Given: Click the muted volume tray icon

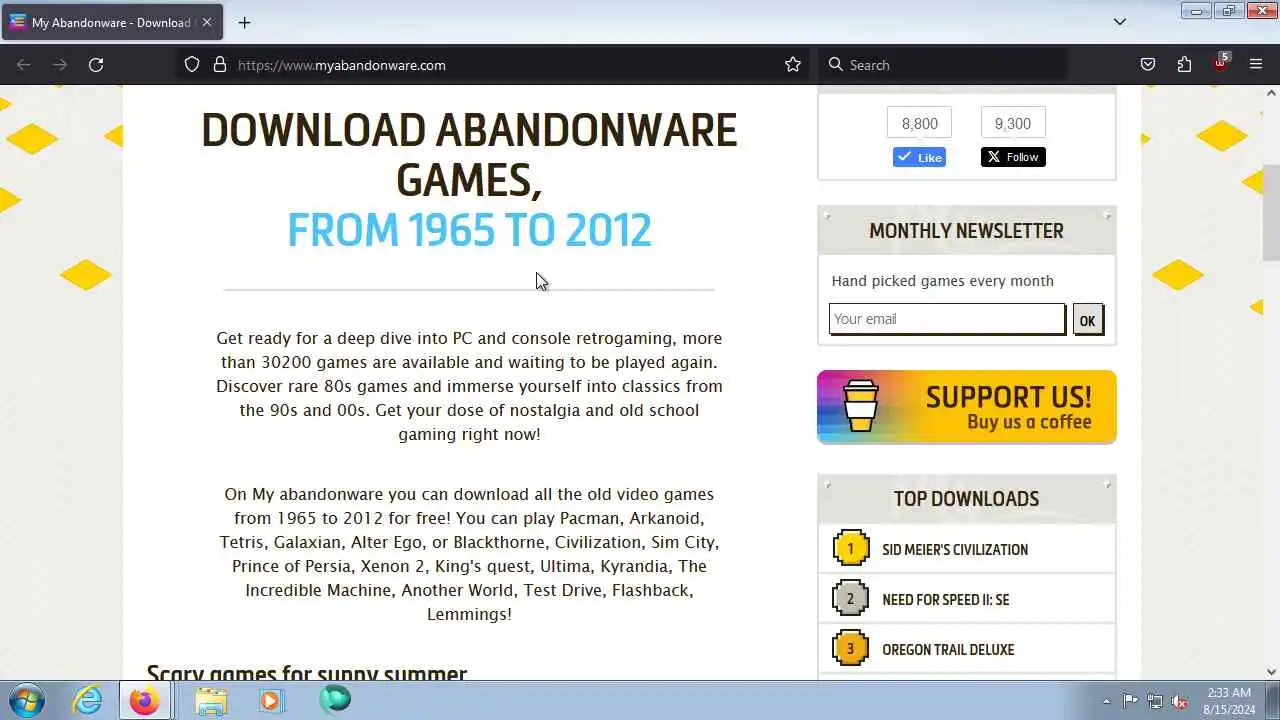Looking at the screenshot, I should click(x=1180, y=701).
